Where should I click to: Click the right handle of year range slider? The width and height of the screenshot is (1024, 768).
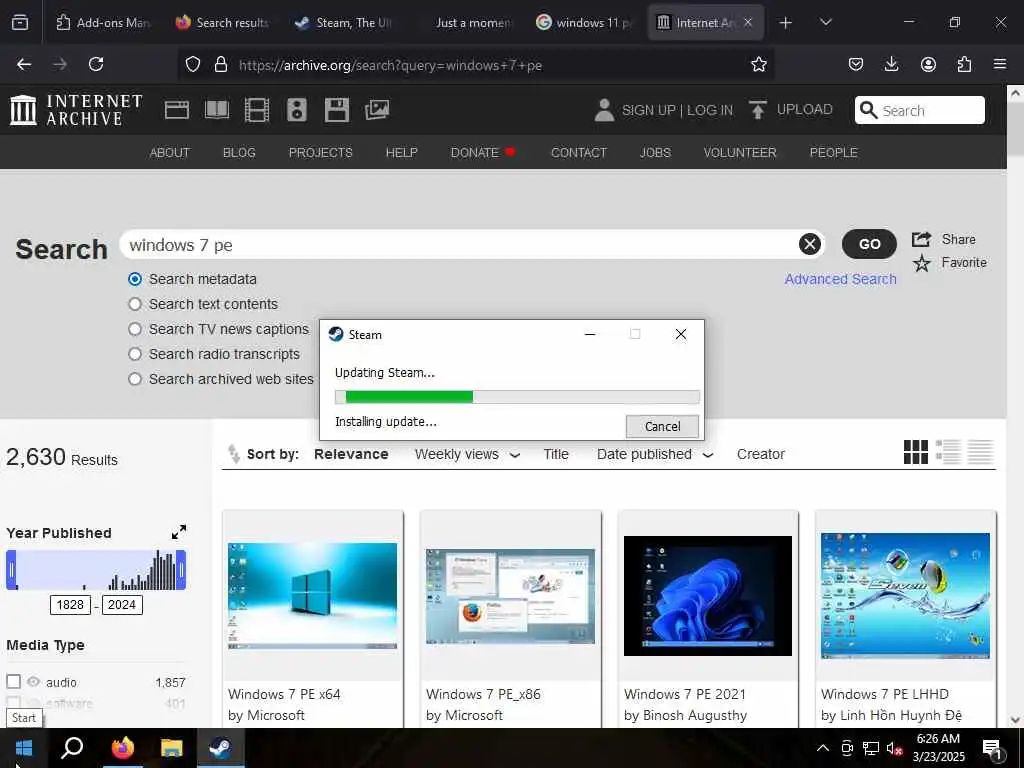coord(181,570)
